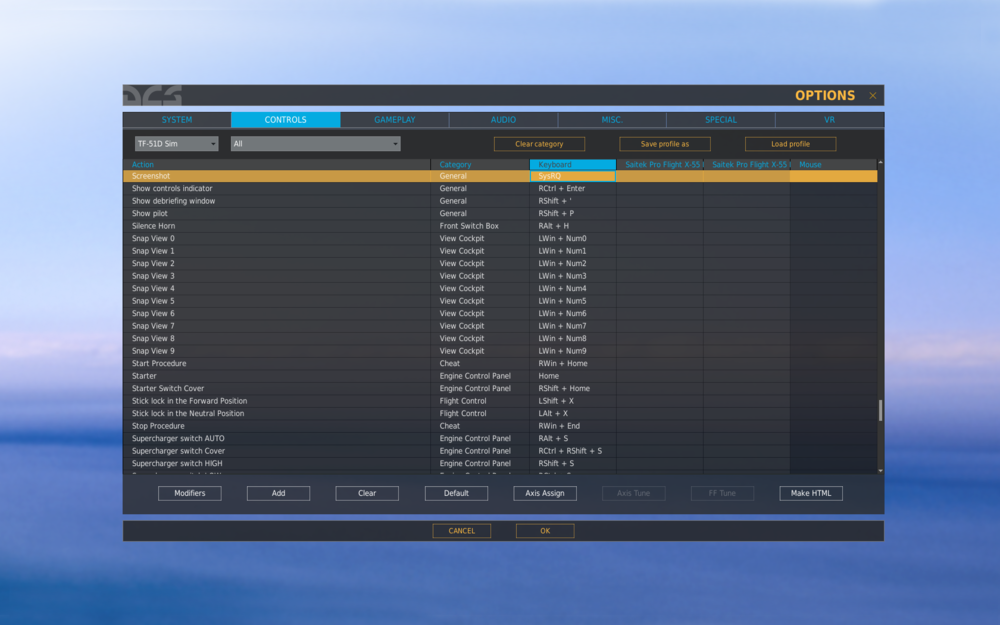Expand the "All" category filter dropdown
1000x625 pixels.
(314, 143)
